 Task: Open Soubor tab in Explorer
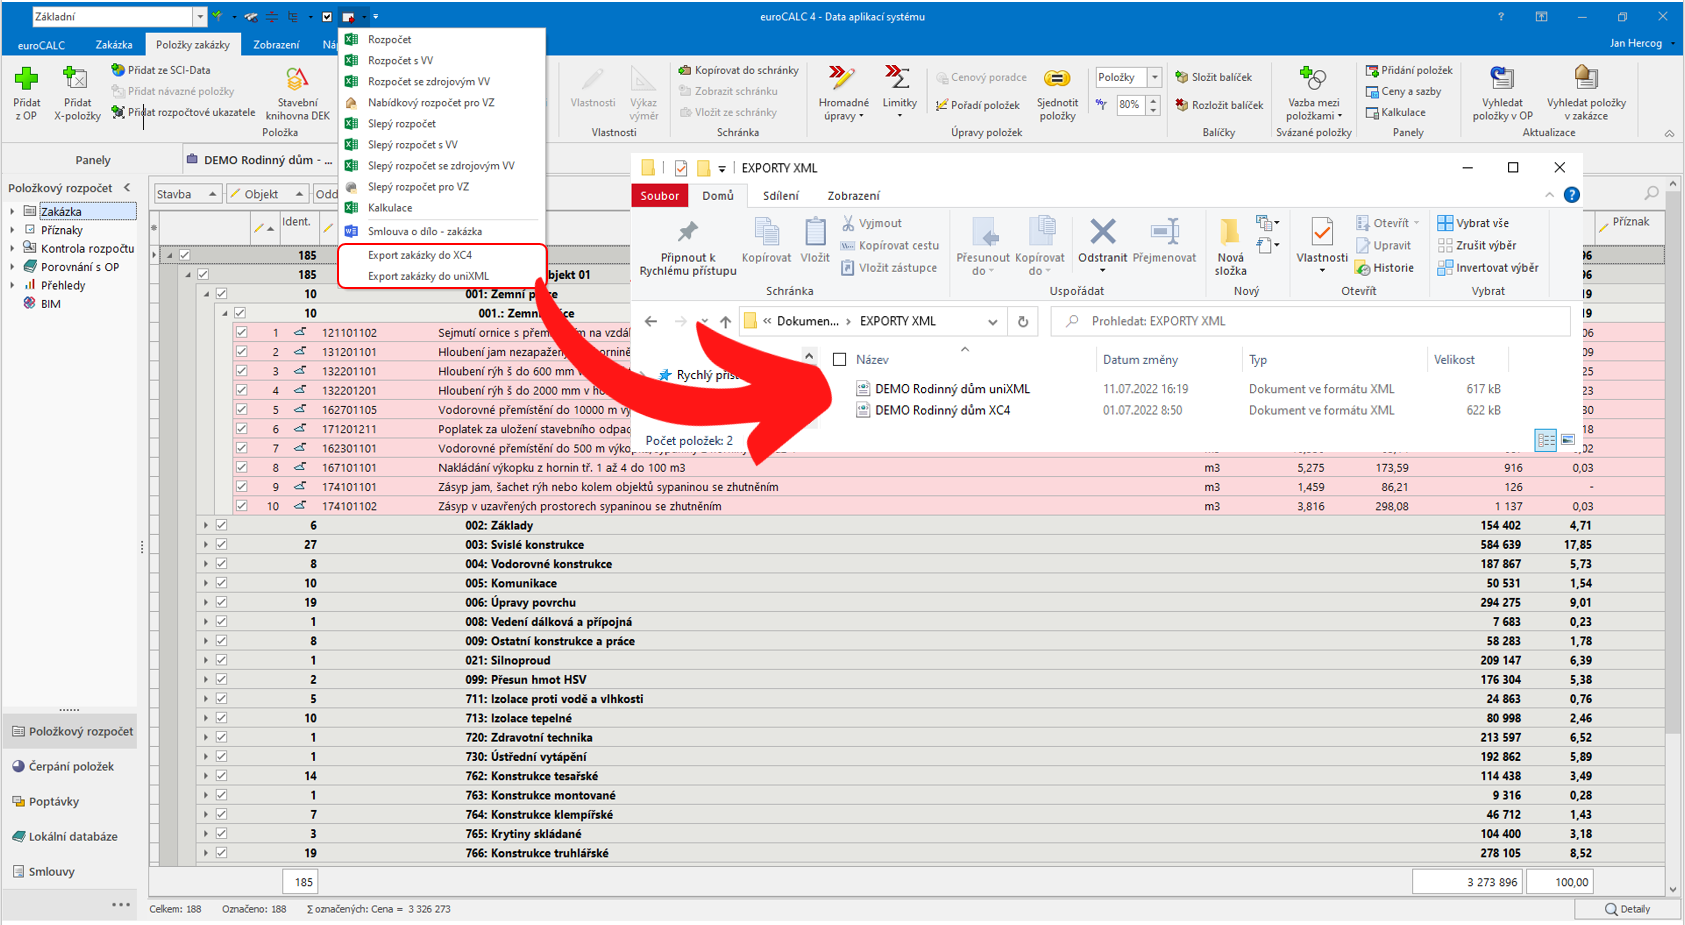point(659,196)
